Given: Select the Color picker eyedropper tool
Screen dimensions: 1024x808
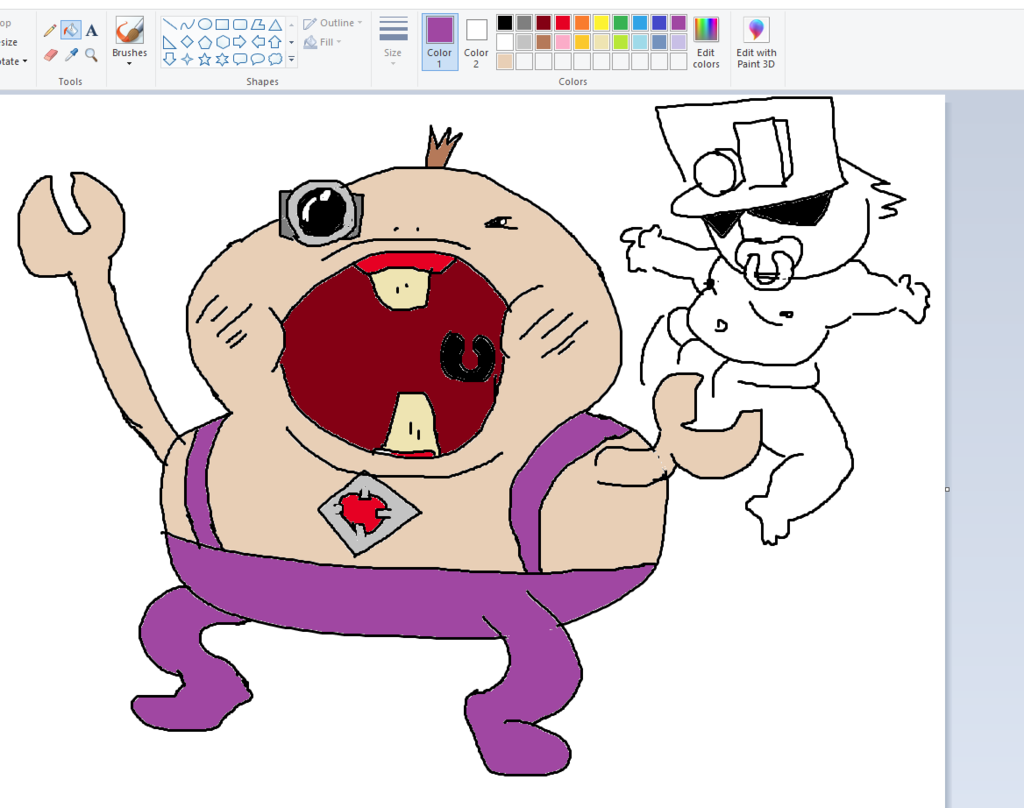Looking at the screenshot, I should pyautogui.click(x=71, y=55).
